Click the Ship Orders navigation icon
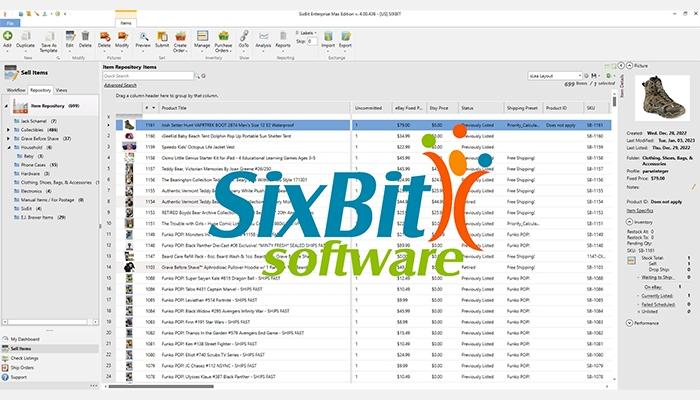 click(5, 367)
